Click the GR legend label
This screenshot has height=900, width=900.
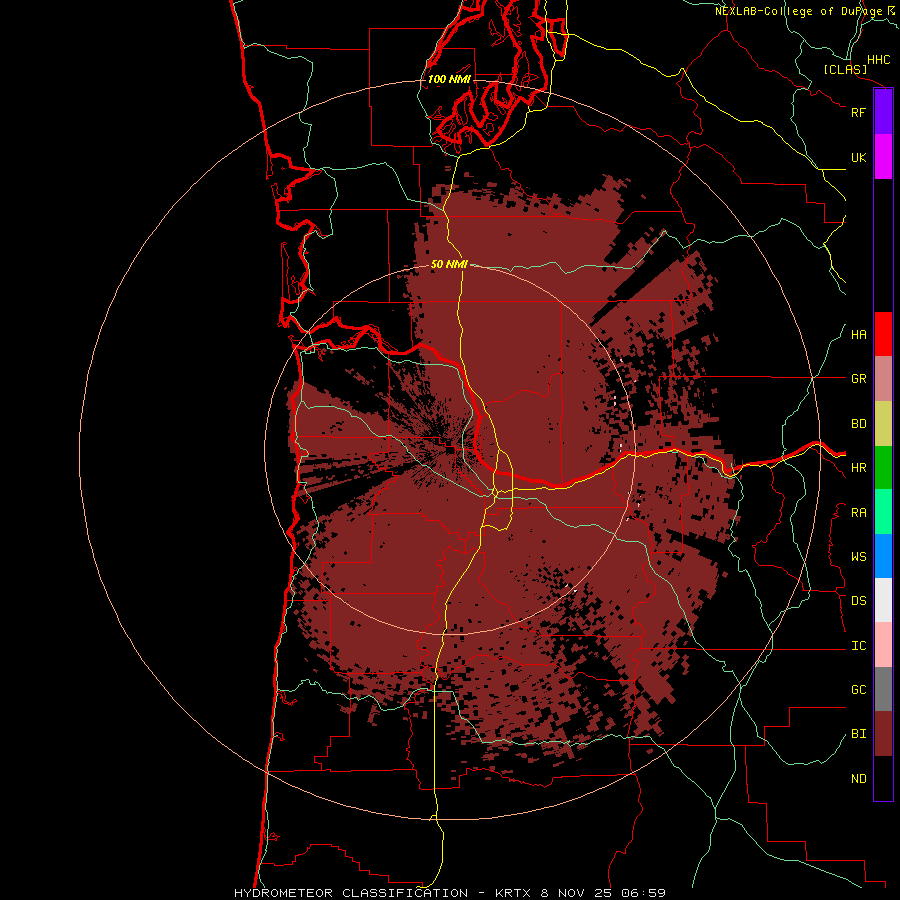point(858,379)
